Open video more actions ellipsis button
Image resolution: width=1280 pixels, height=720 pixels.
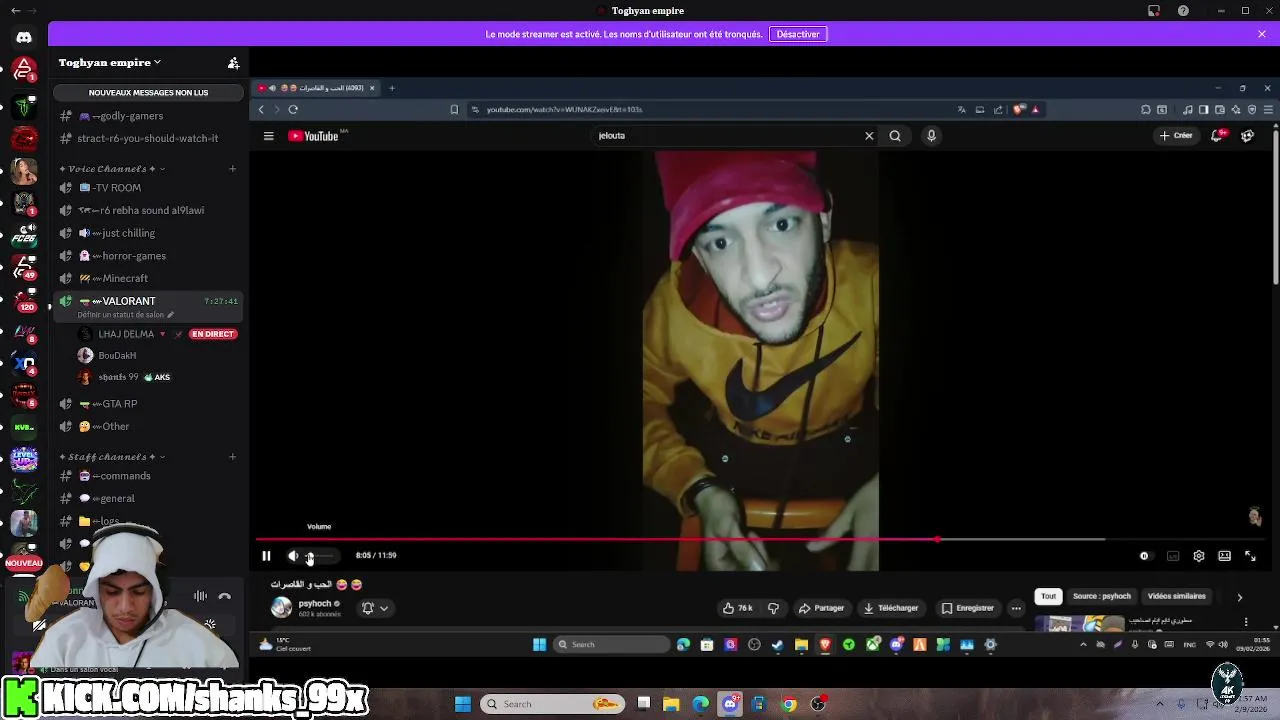(x=1016, y=608)
